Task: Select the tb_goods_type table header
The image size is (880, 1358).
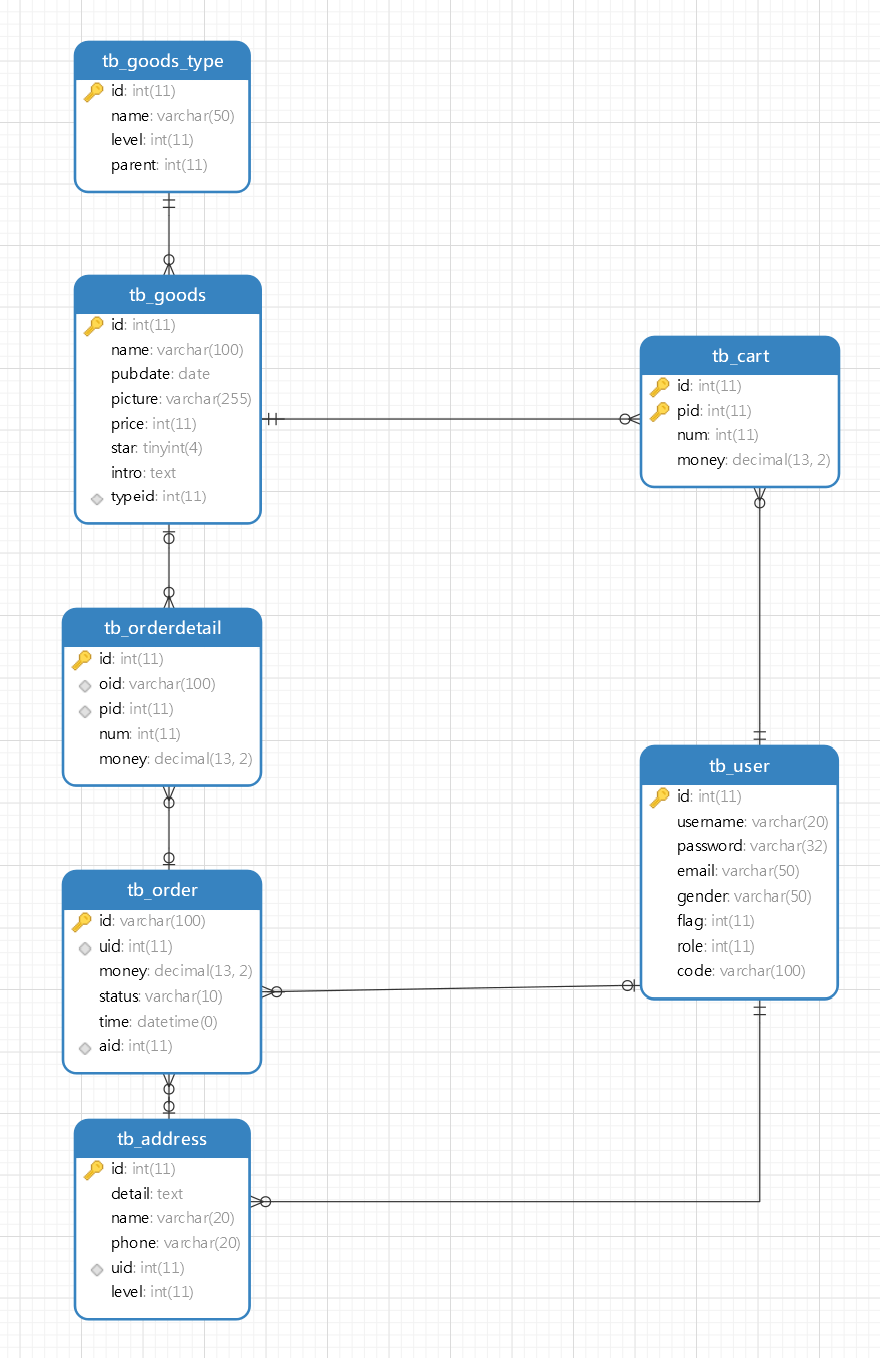Action: 162,61
